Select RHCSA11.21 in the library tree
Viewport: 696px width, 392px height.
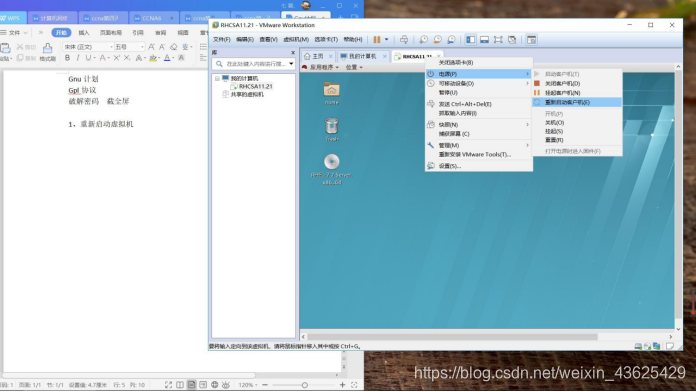coord(255,87)
